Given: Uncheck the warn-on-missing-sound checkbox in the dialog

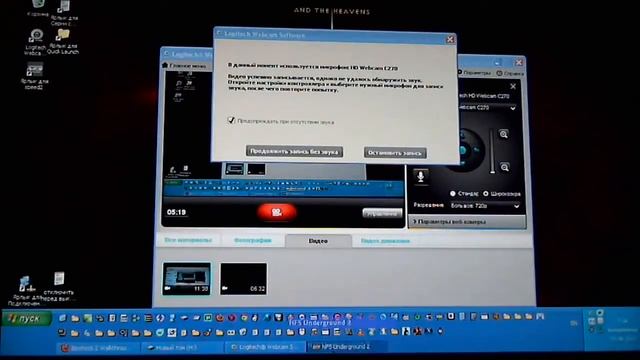Looking at the screenshot, I should (x=231, y=120).
